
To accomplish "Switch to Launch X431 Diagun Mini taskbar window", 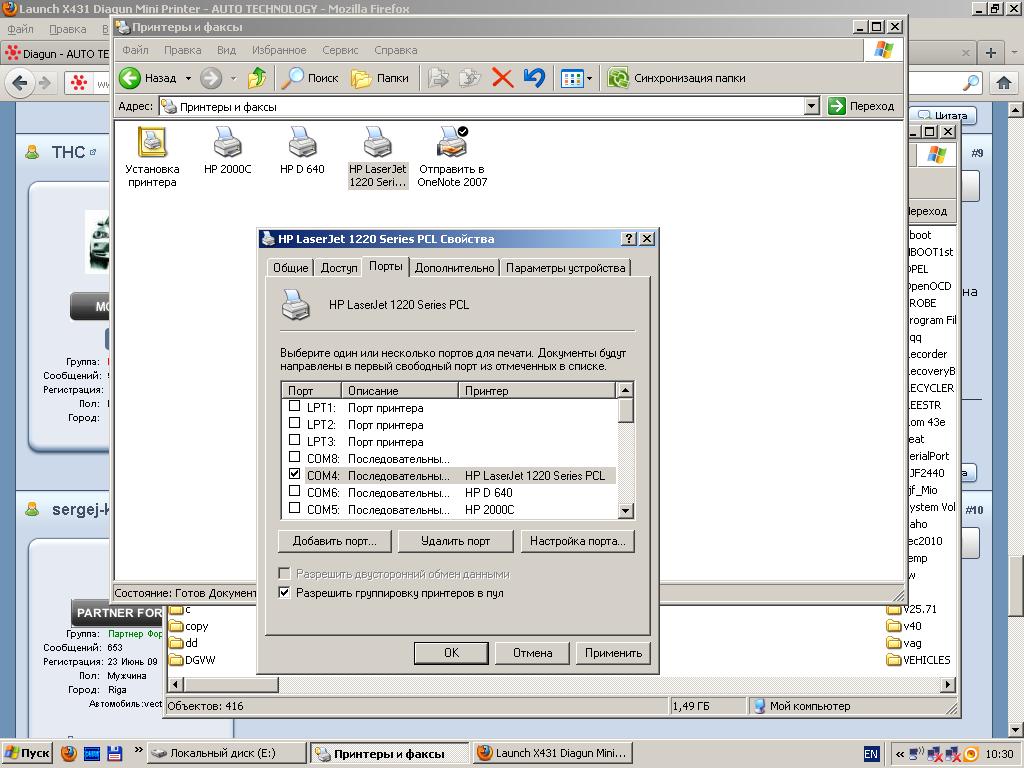I will [x=552, y=754].
